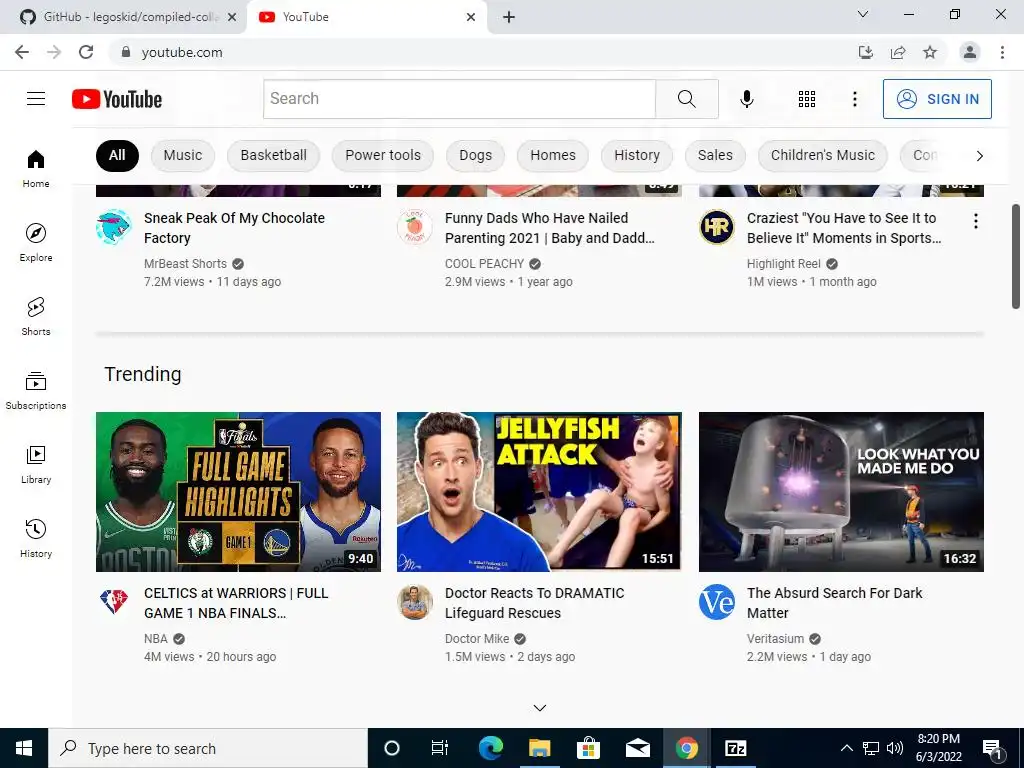
Task: Open a new browser tab
Action: pyautogui.click(x=509, y=17)
